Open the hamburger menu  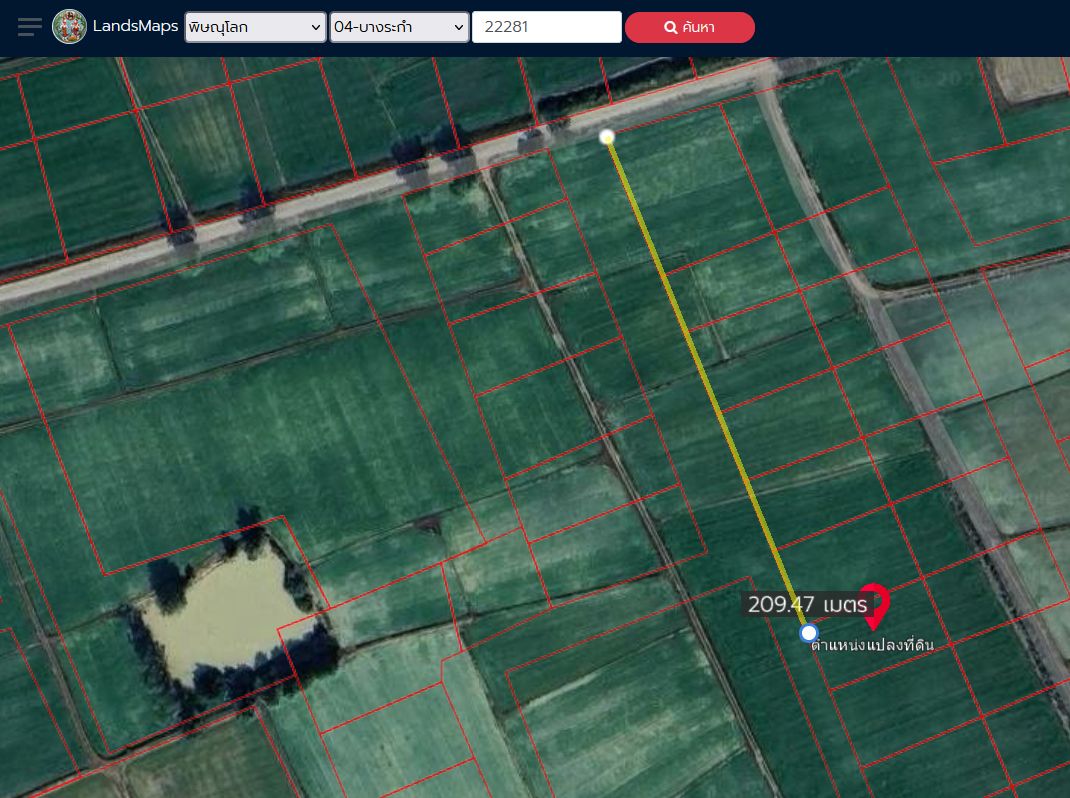tap(29, 27)
